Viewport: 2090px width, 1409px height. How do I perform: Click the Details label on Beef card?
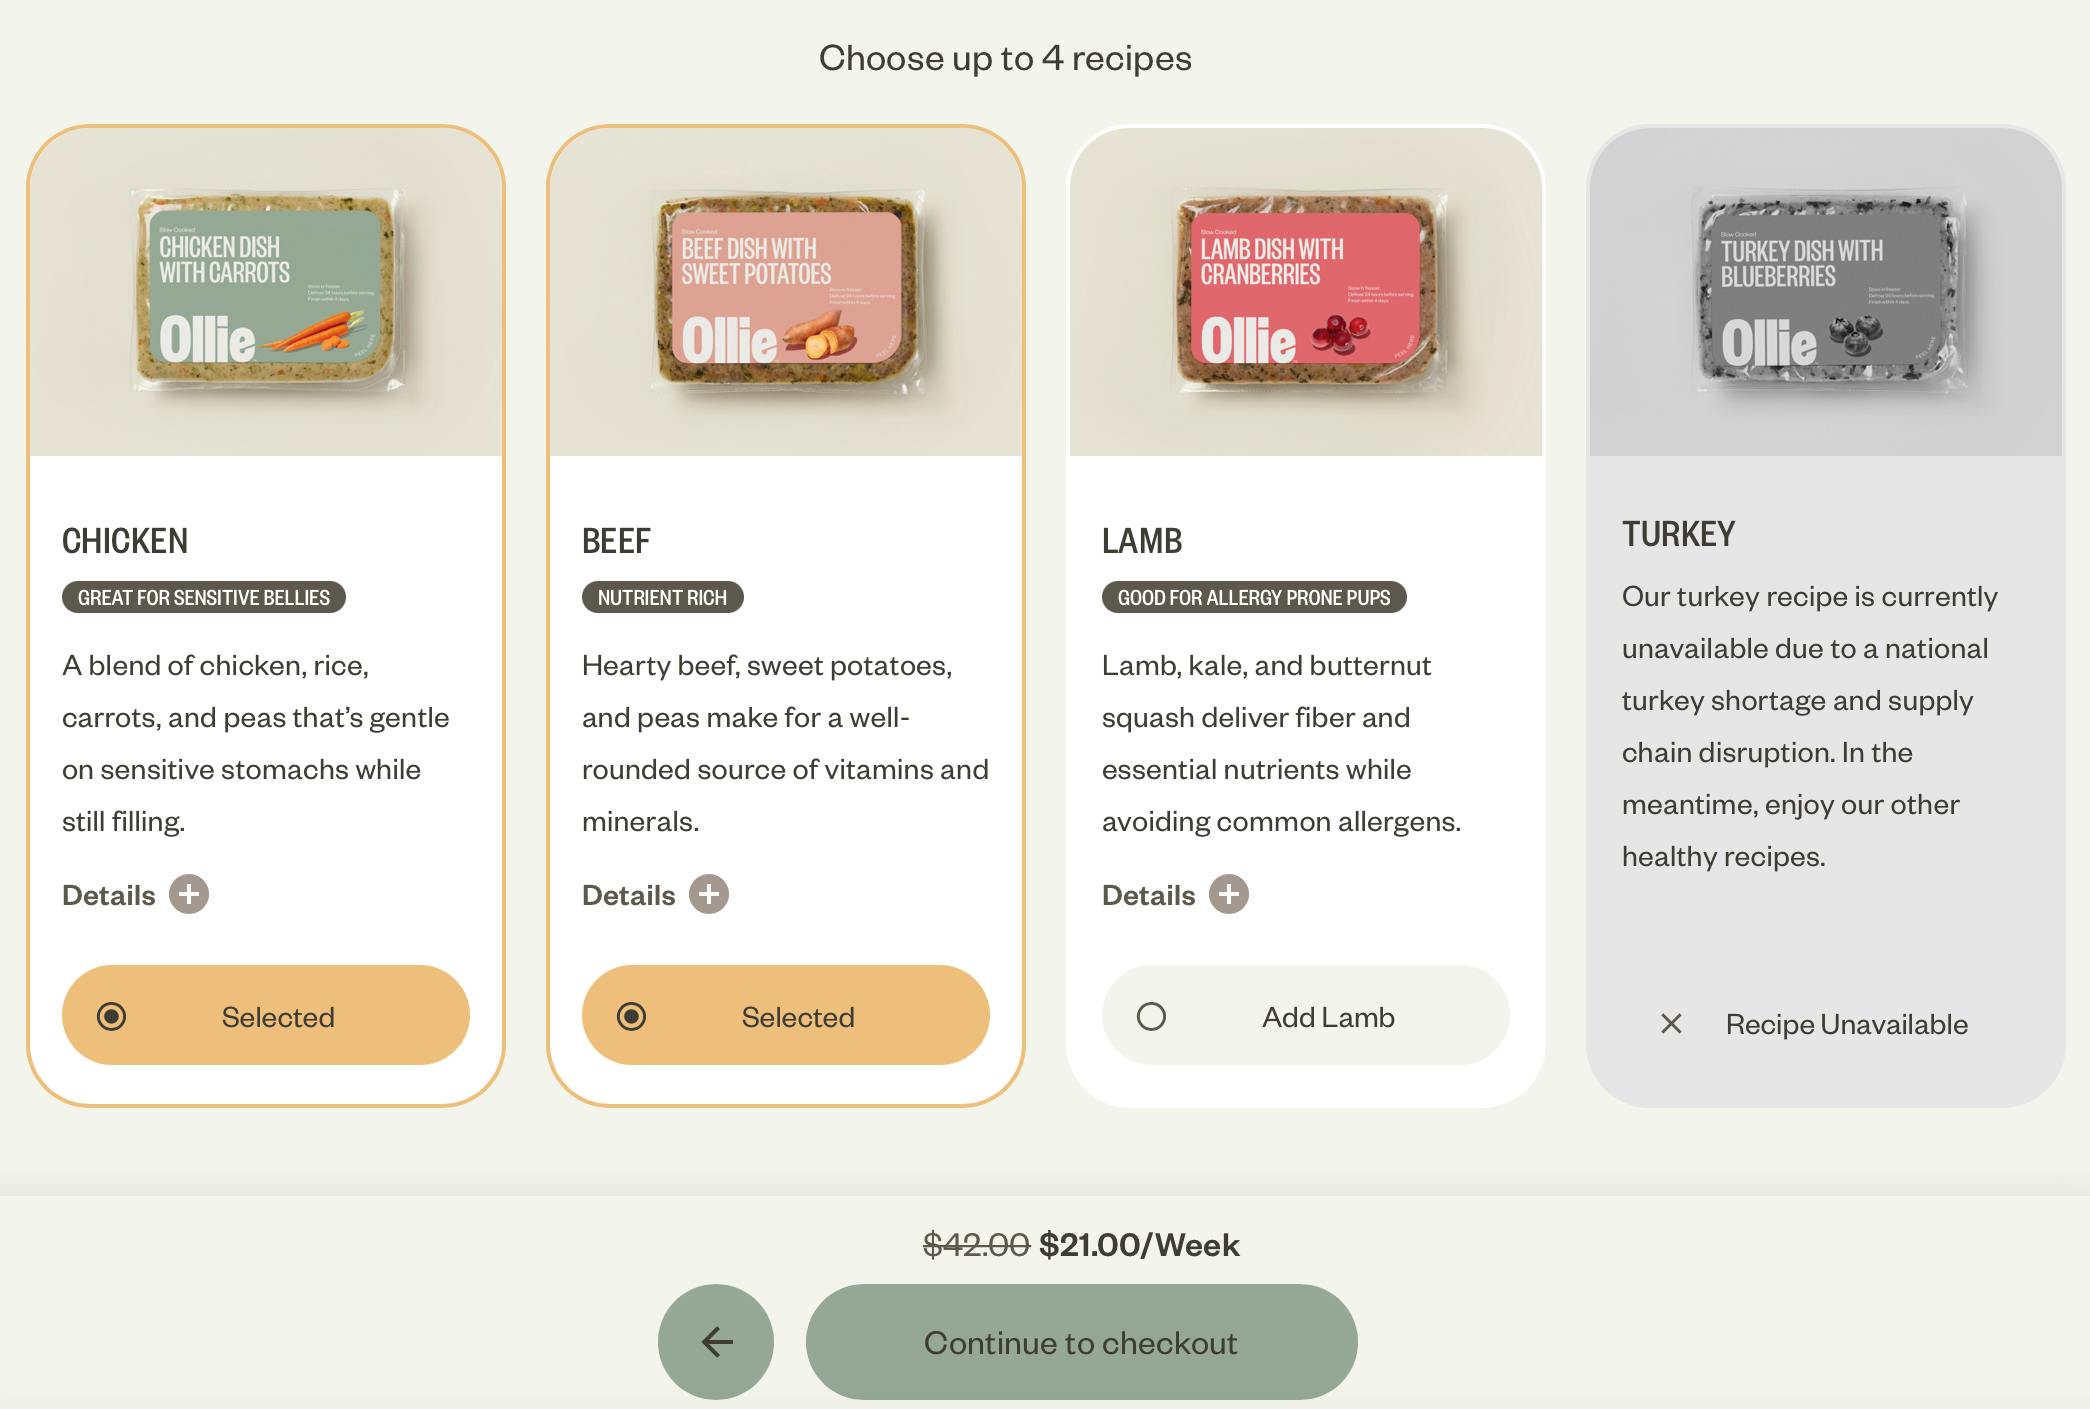[629, 895]
